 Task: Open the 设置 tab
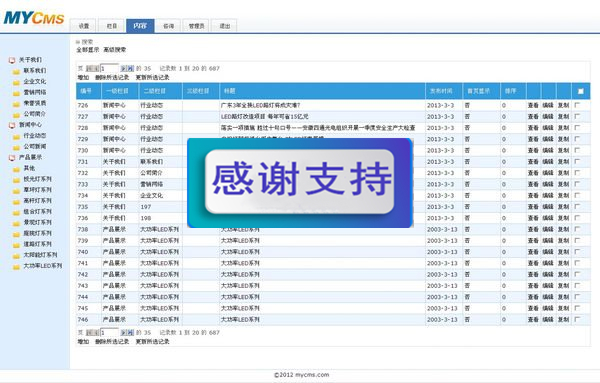click(84, 26)
